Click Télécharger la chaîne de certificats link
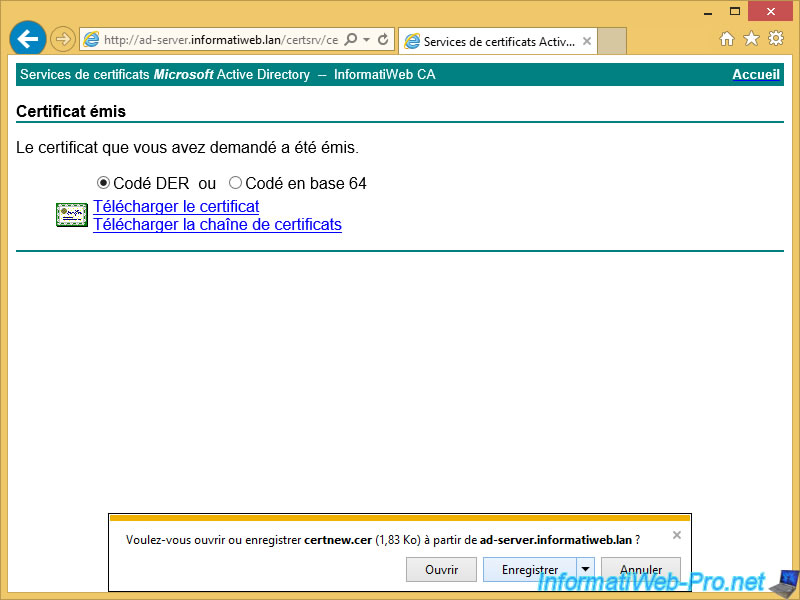 coord(217,224)
